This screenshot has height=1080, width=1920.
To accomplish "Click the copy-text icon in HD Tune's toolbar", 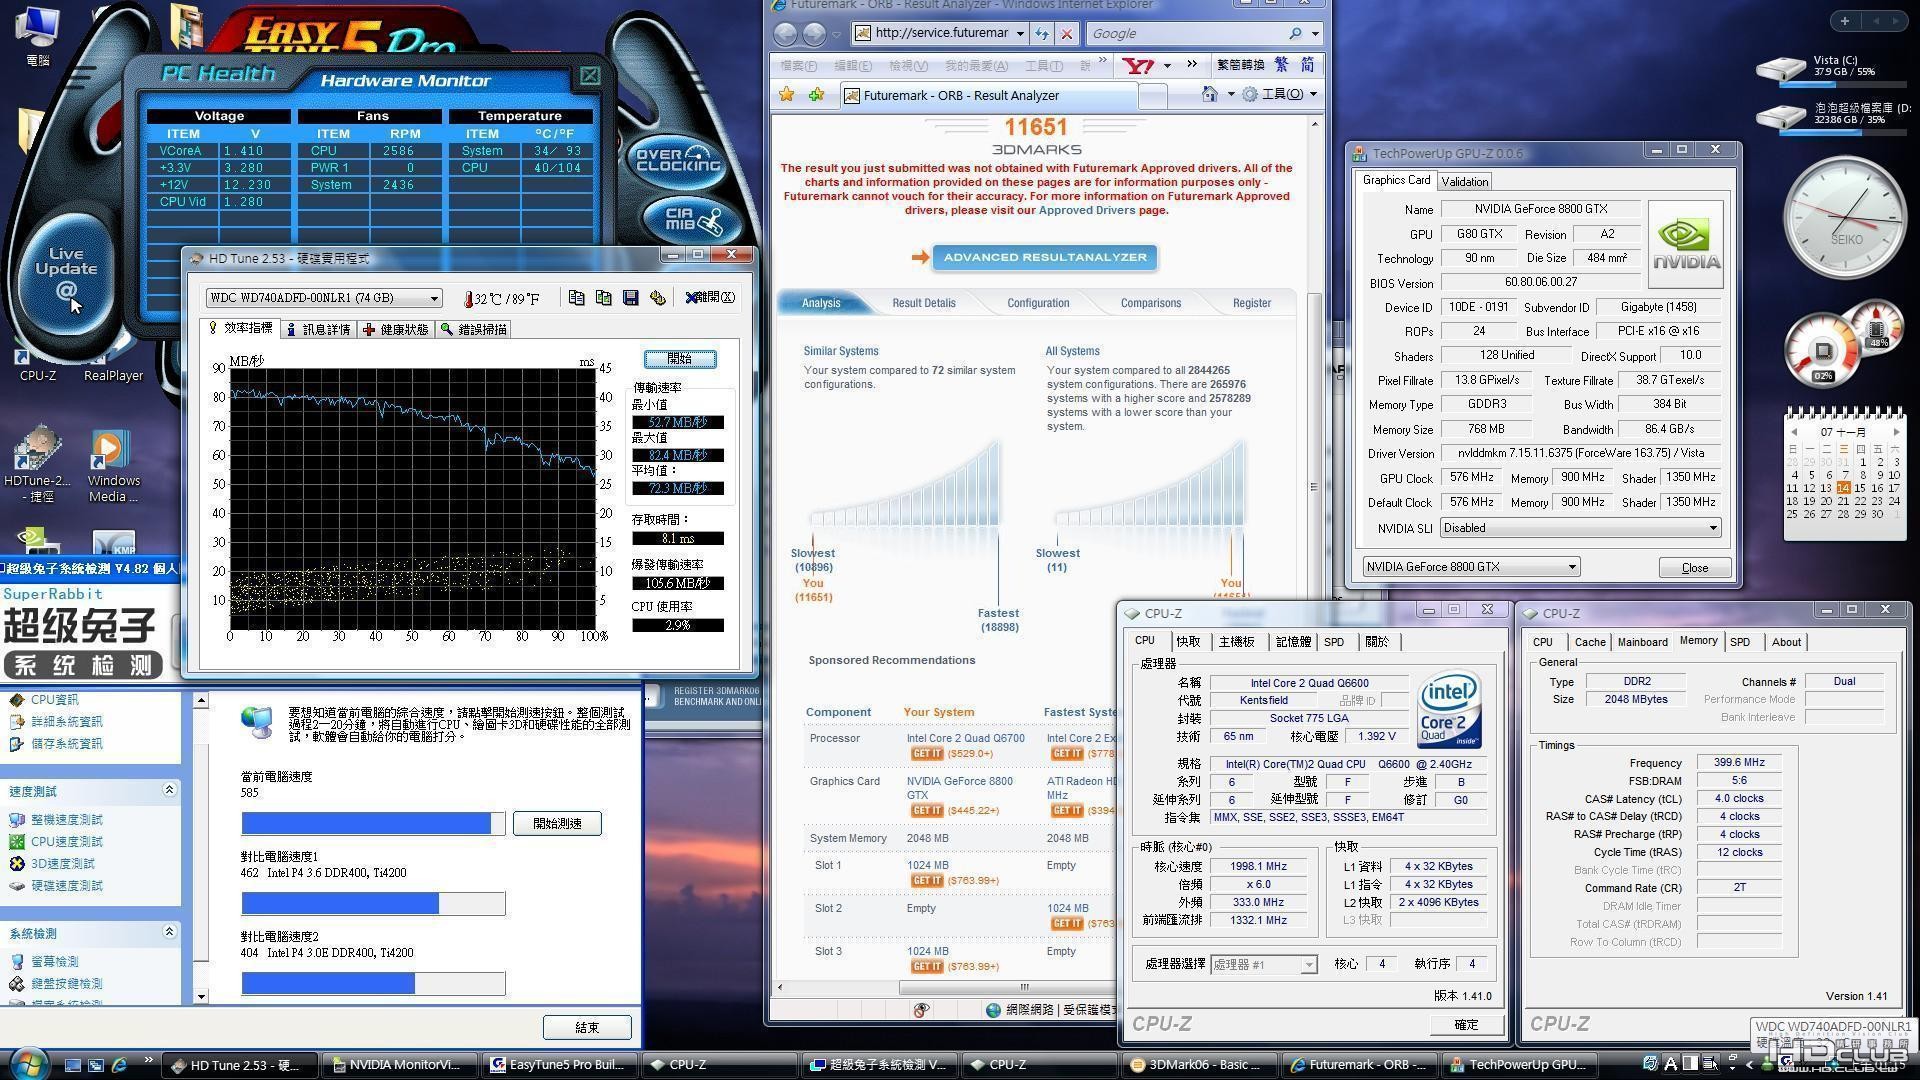I will [x=576, y=298].
